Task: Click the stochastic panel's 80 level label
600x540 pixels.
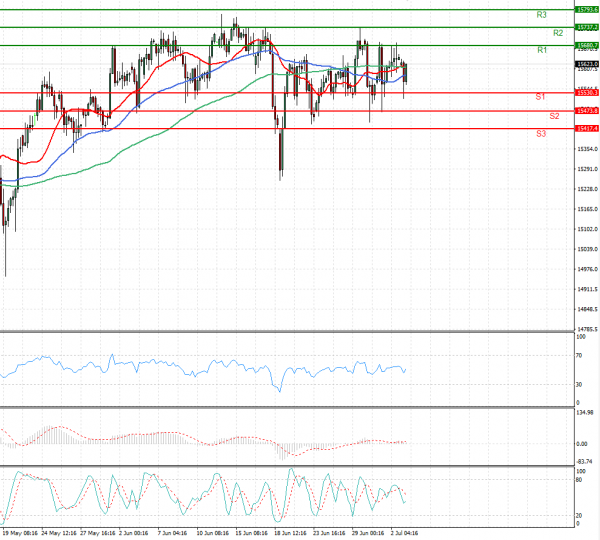Action: 579,480
